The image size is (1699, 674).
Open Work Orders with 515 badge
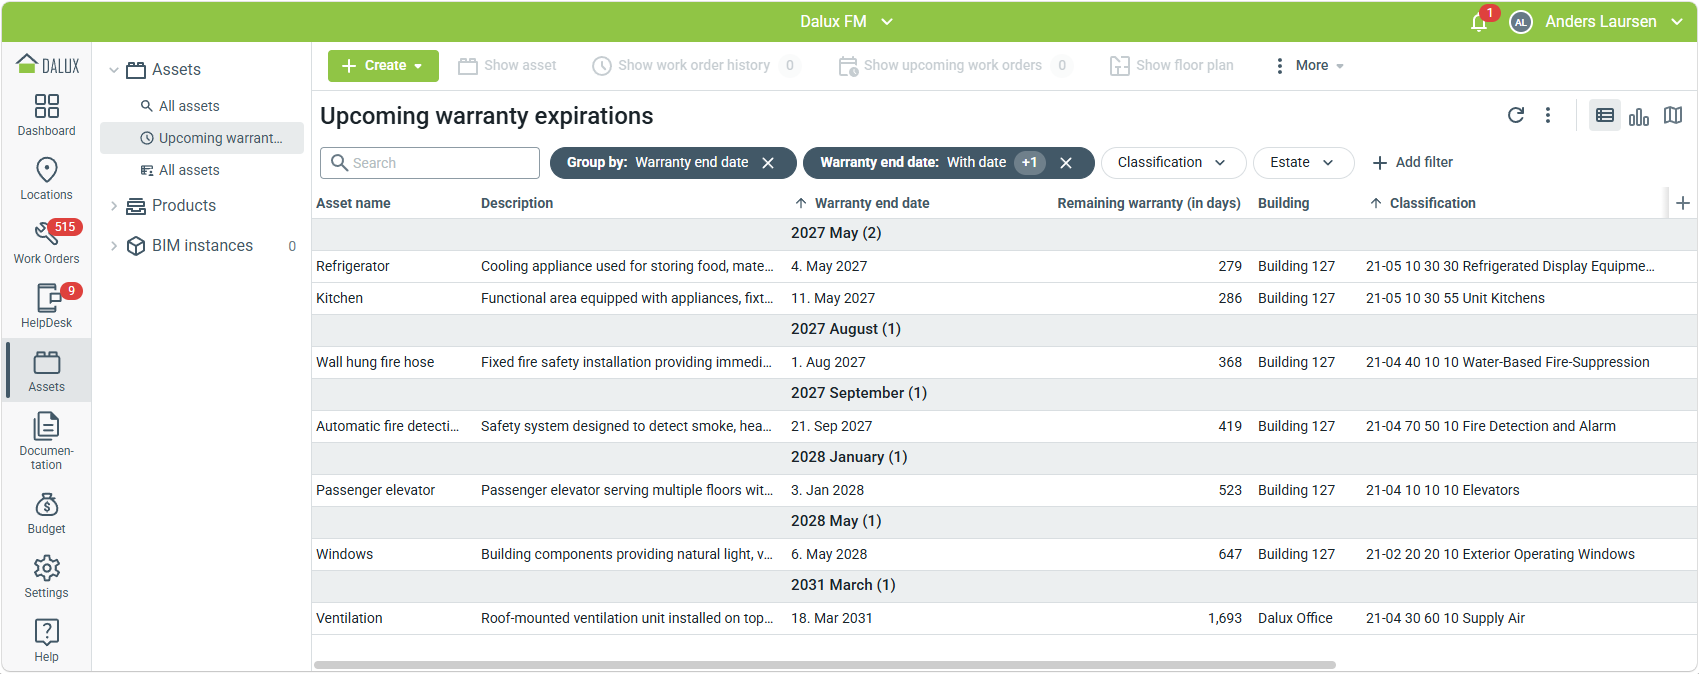click(46, 243)
